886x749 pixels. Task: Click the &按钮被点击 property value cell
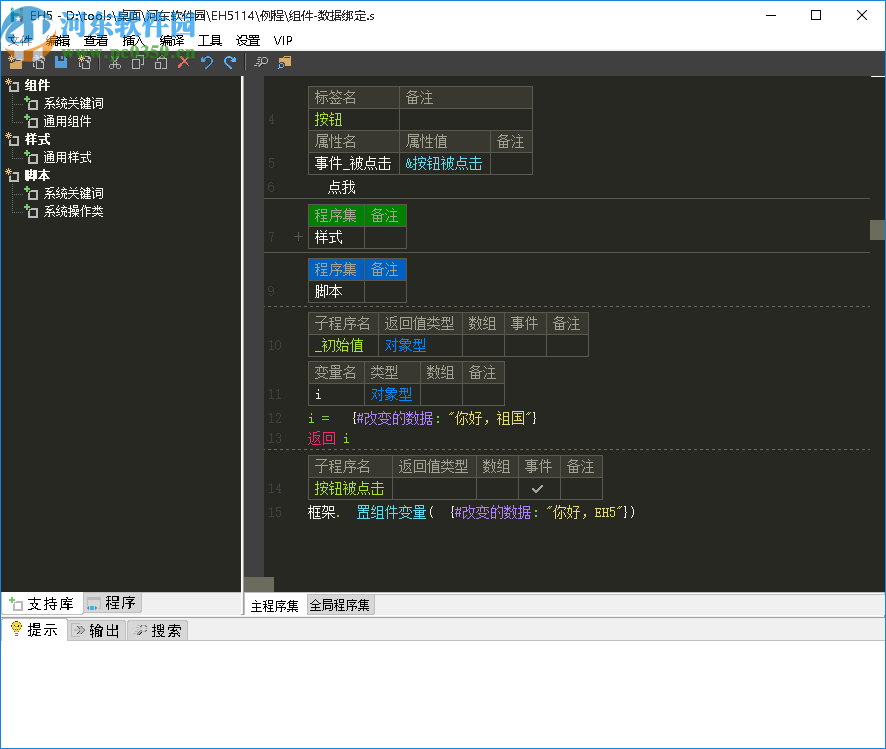pyautogui.click(x=443, y=164)
